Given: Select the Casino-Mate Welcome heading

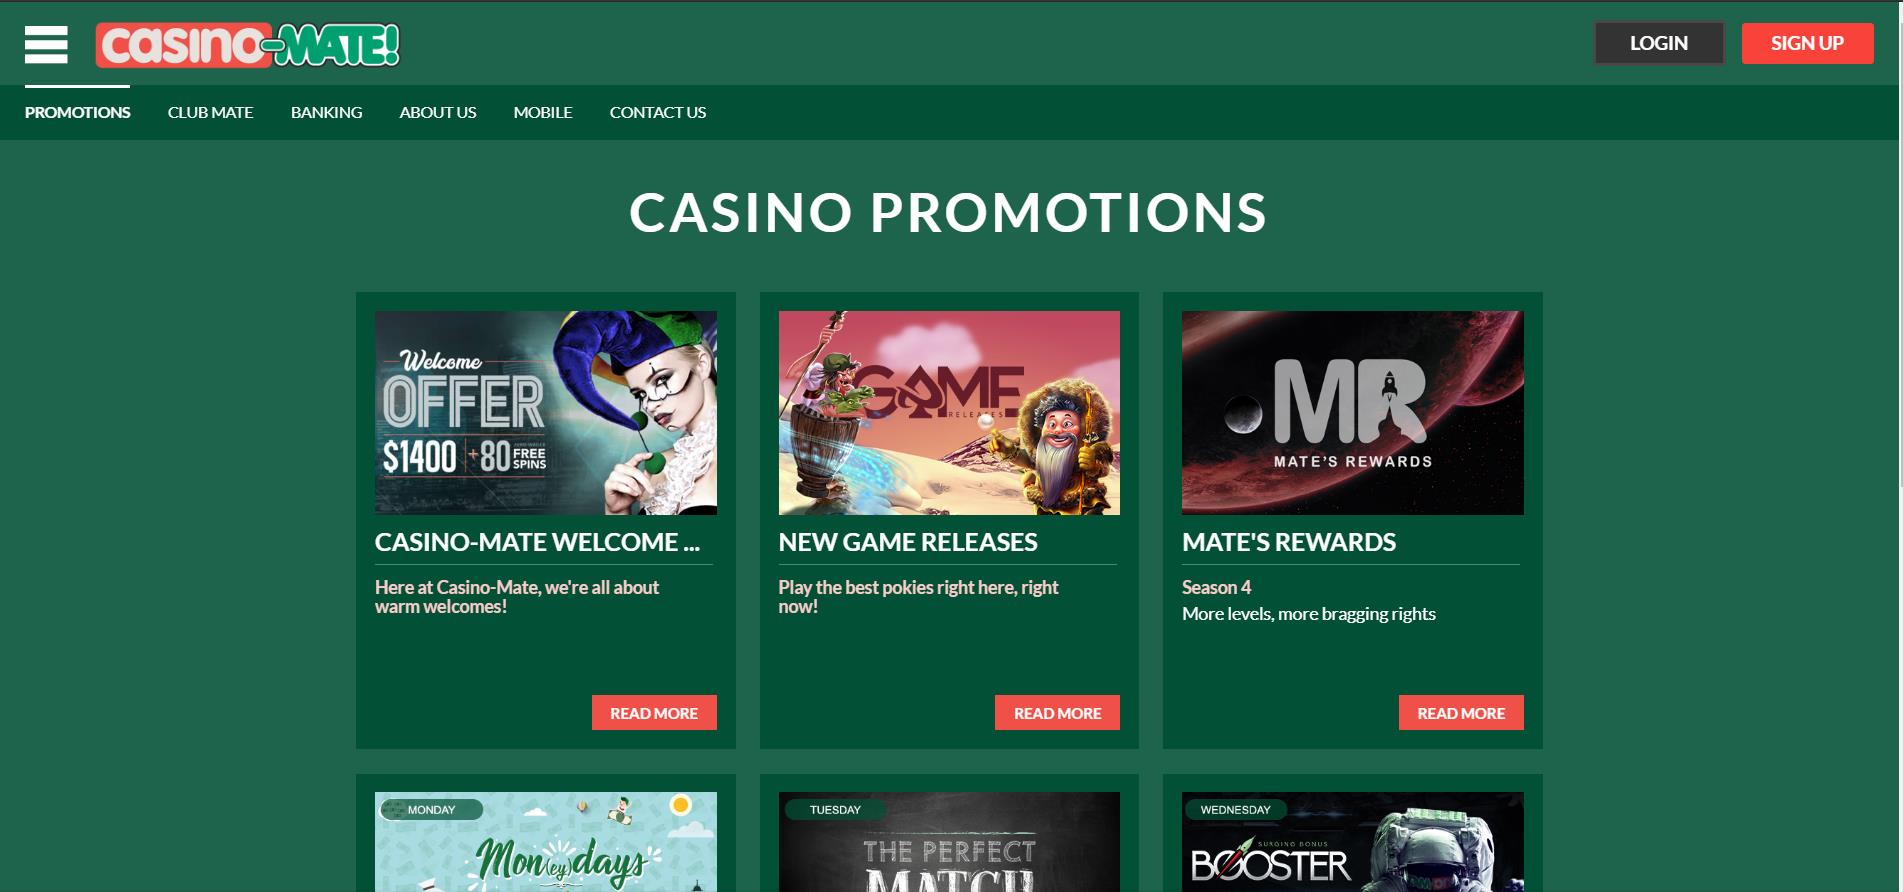Looking at the screenshot, I should click(x=538, y=542).
